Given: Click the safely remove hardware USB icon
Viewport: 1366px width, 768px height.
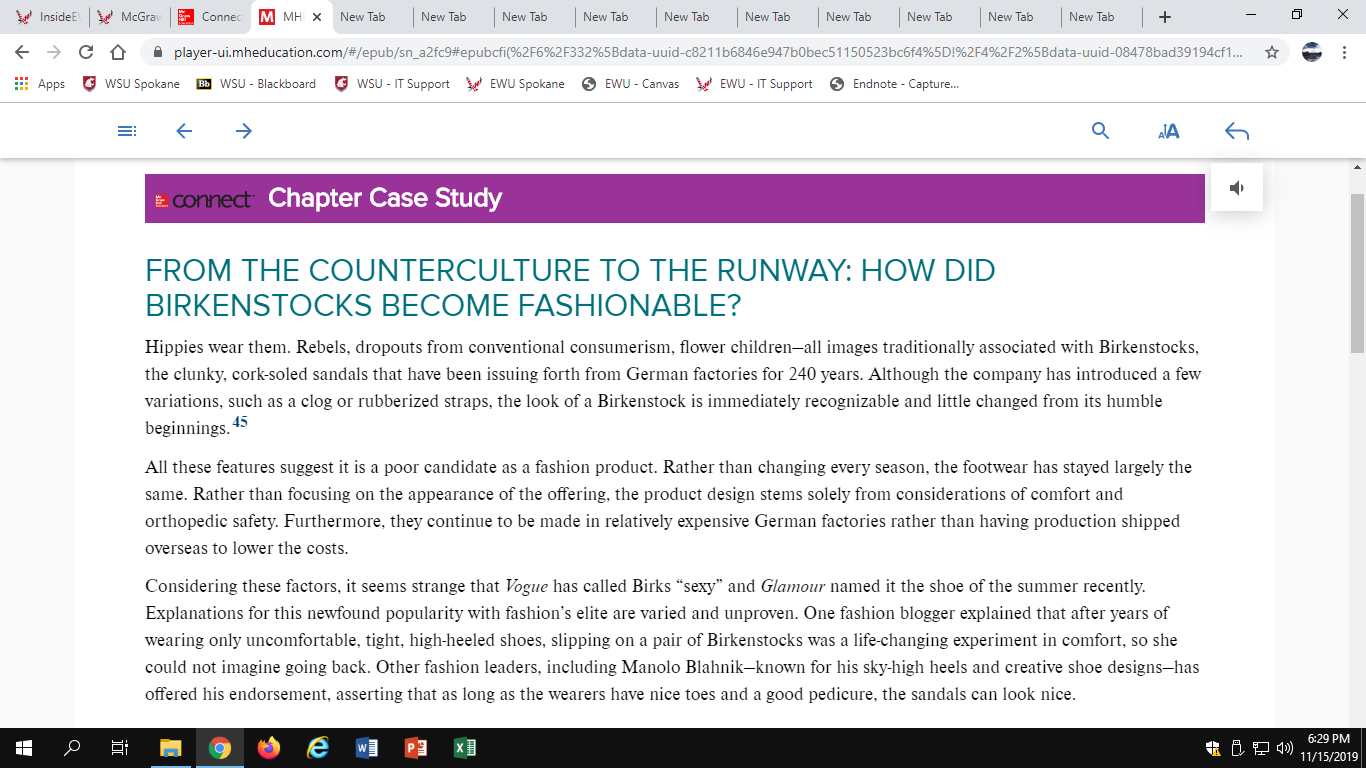Looking at the screenshot, I should point(1237,747).
